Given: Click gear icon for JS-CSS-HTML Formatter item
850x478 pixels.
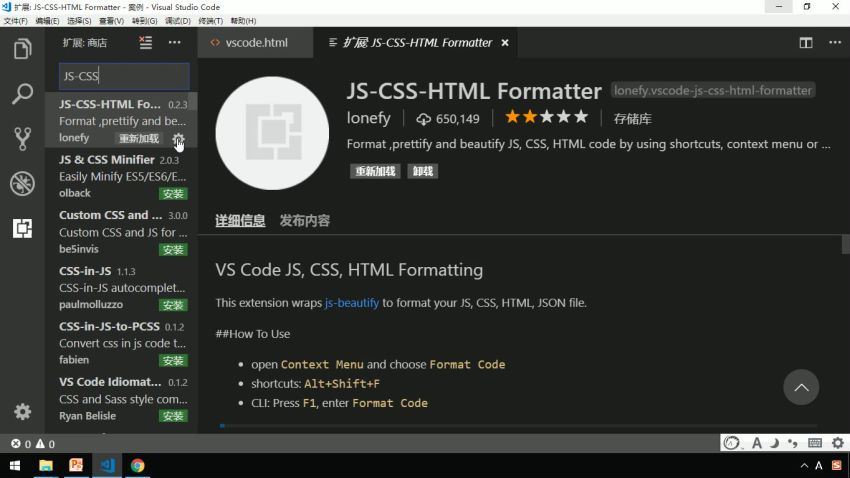Looking at the screenshot, I should point(178,139).
